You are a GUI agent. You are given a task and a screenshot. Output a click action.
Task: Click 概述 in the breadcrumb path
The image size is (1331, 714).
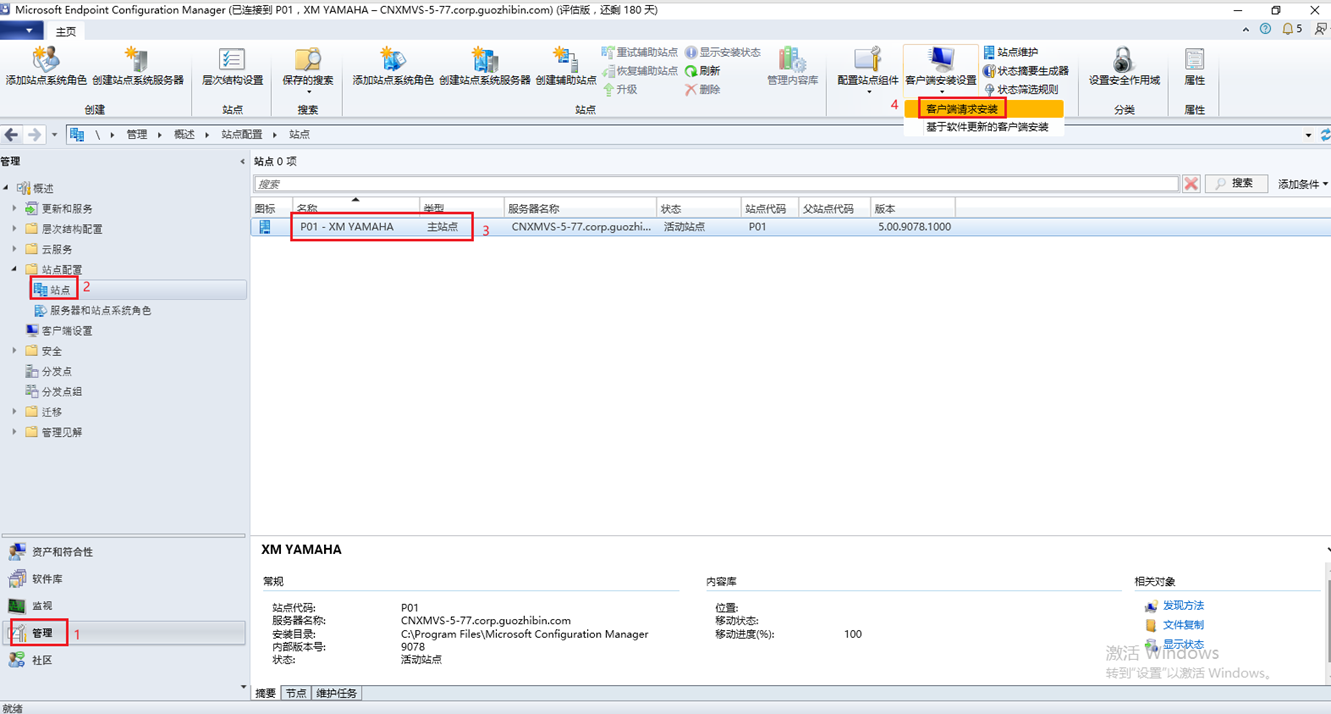[x=184, y=134]
